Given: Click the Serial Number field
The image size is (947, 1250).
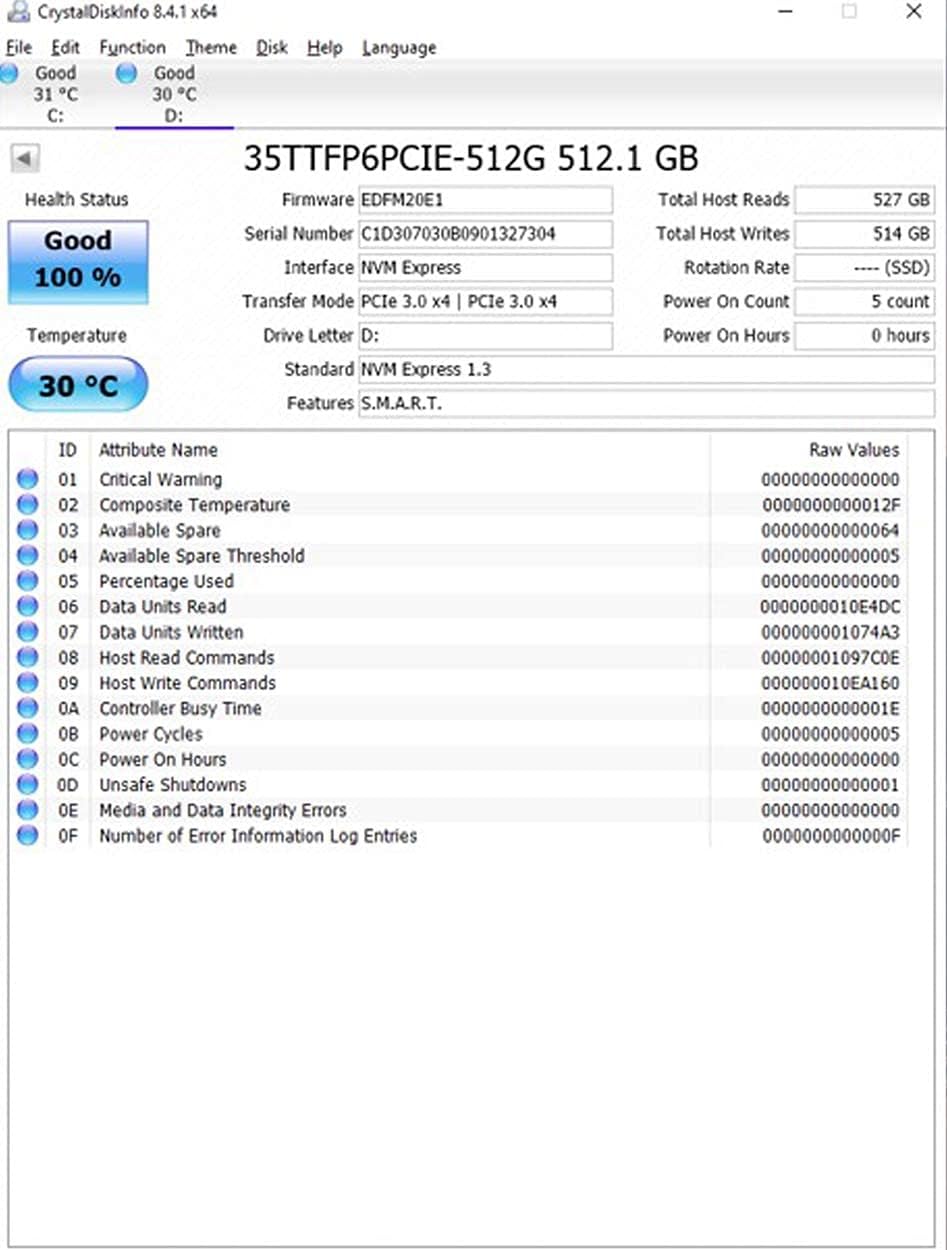Looking at the screenshot, I should (x=485, y=234).
